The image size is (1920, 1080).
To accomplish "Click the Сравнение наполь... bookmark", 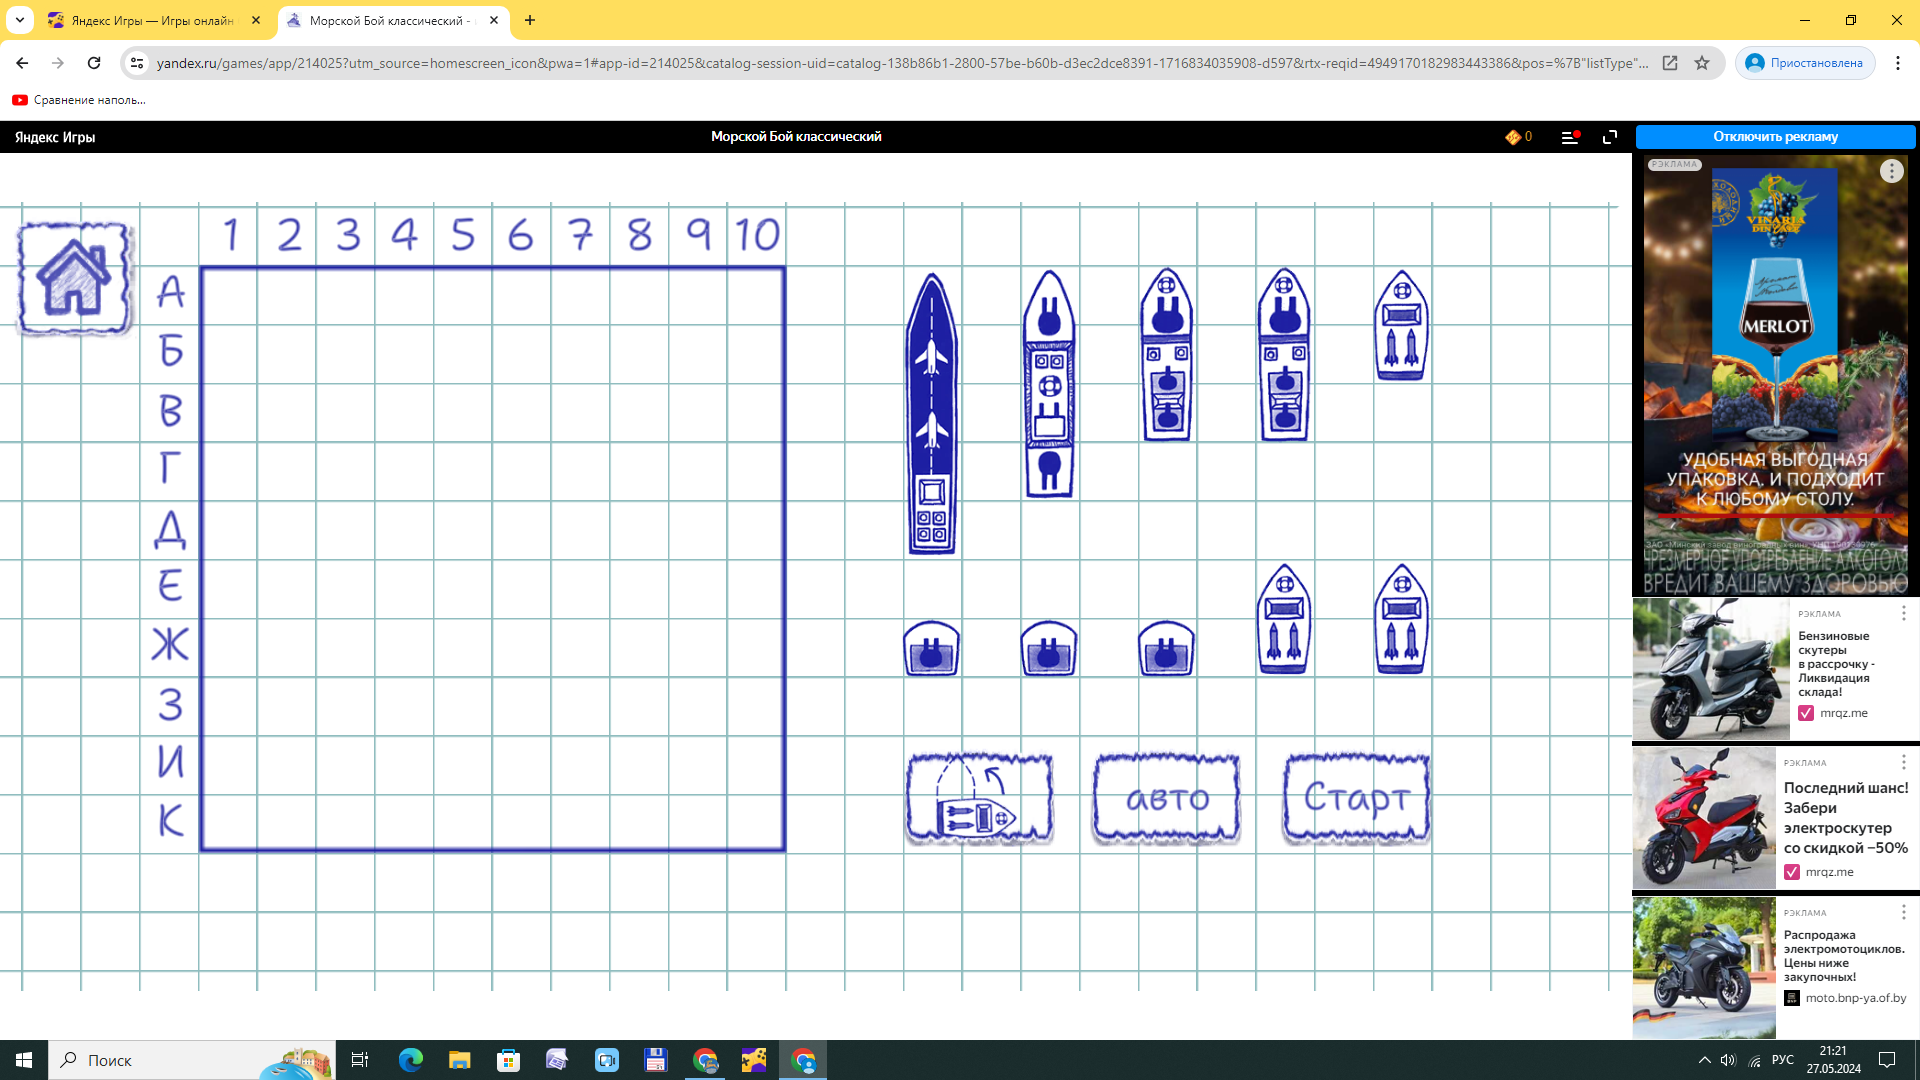I will tap(80, 100).
